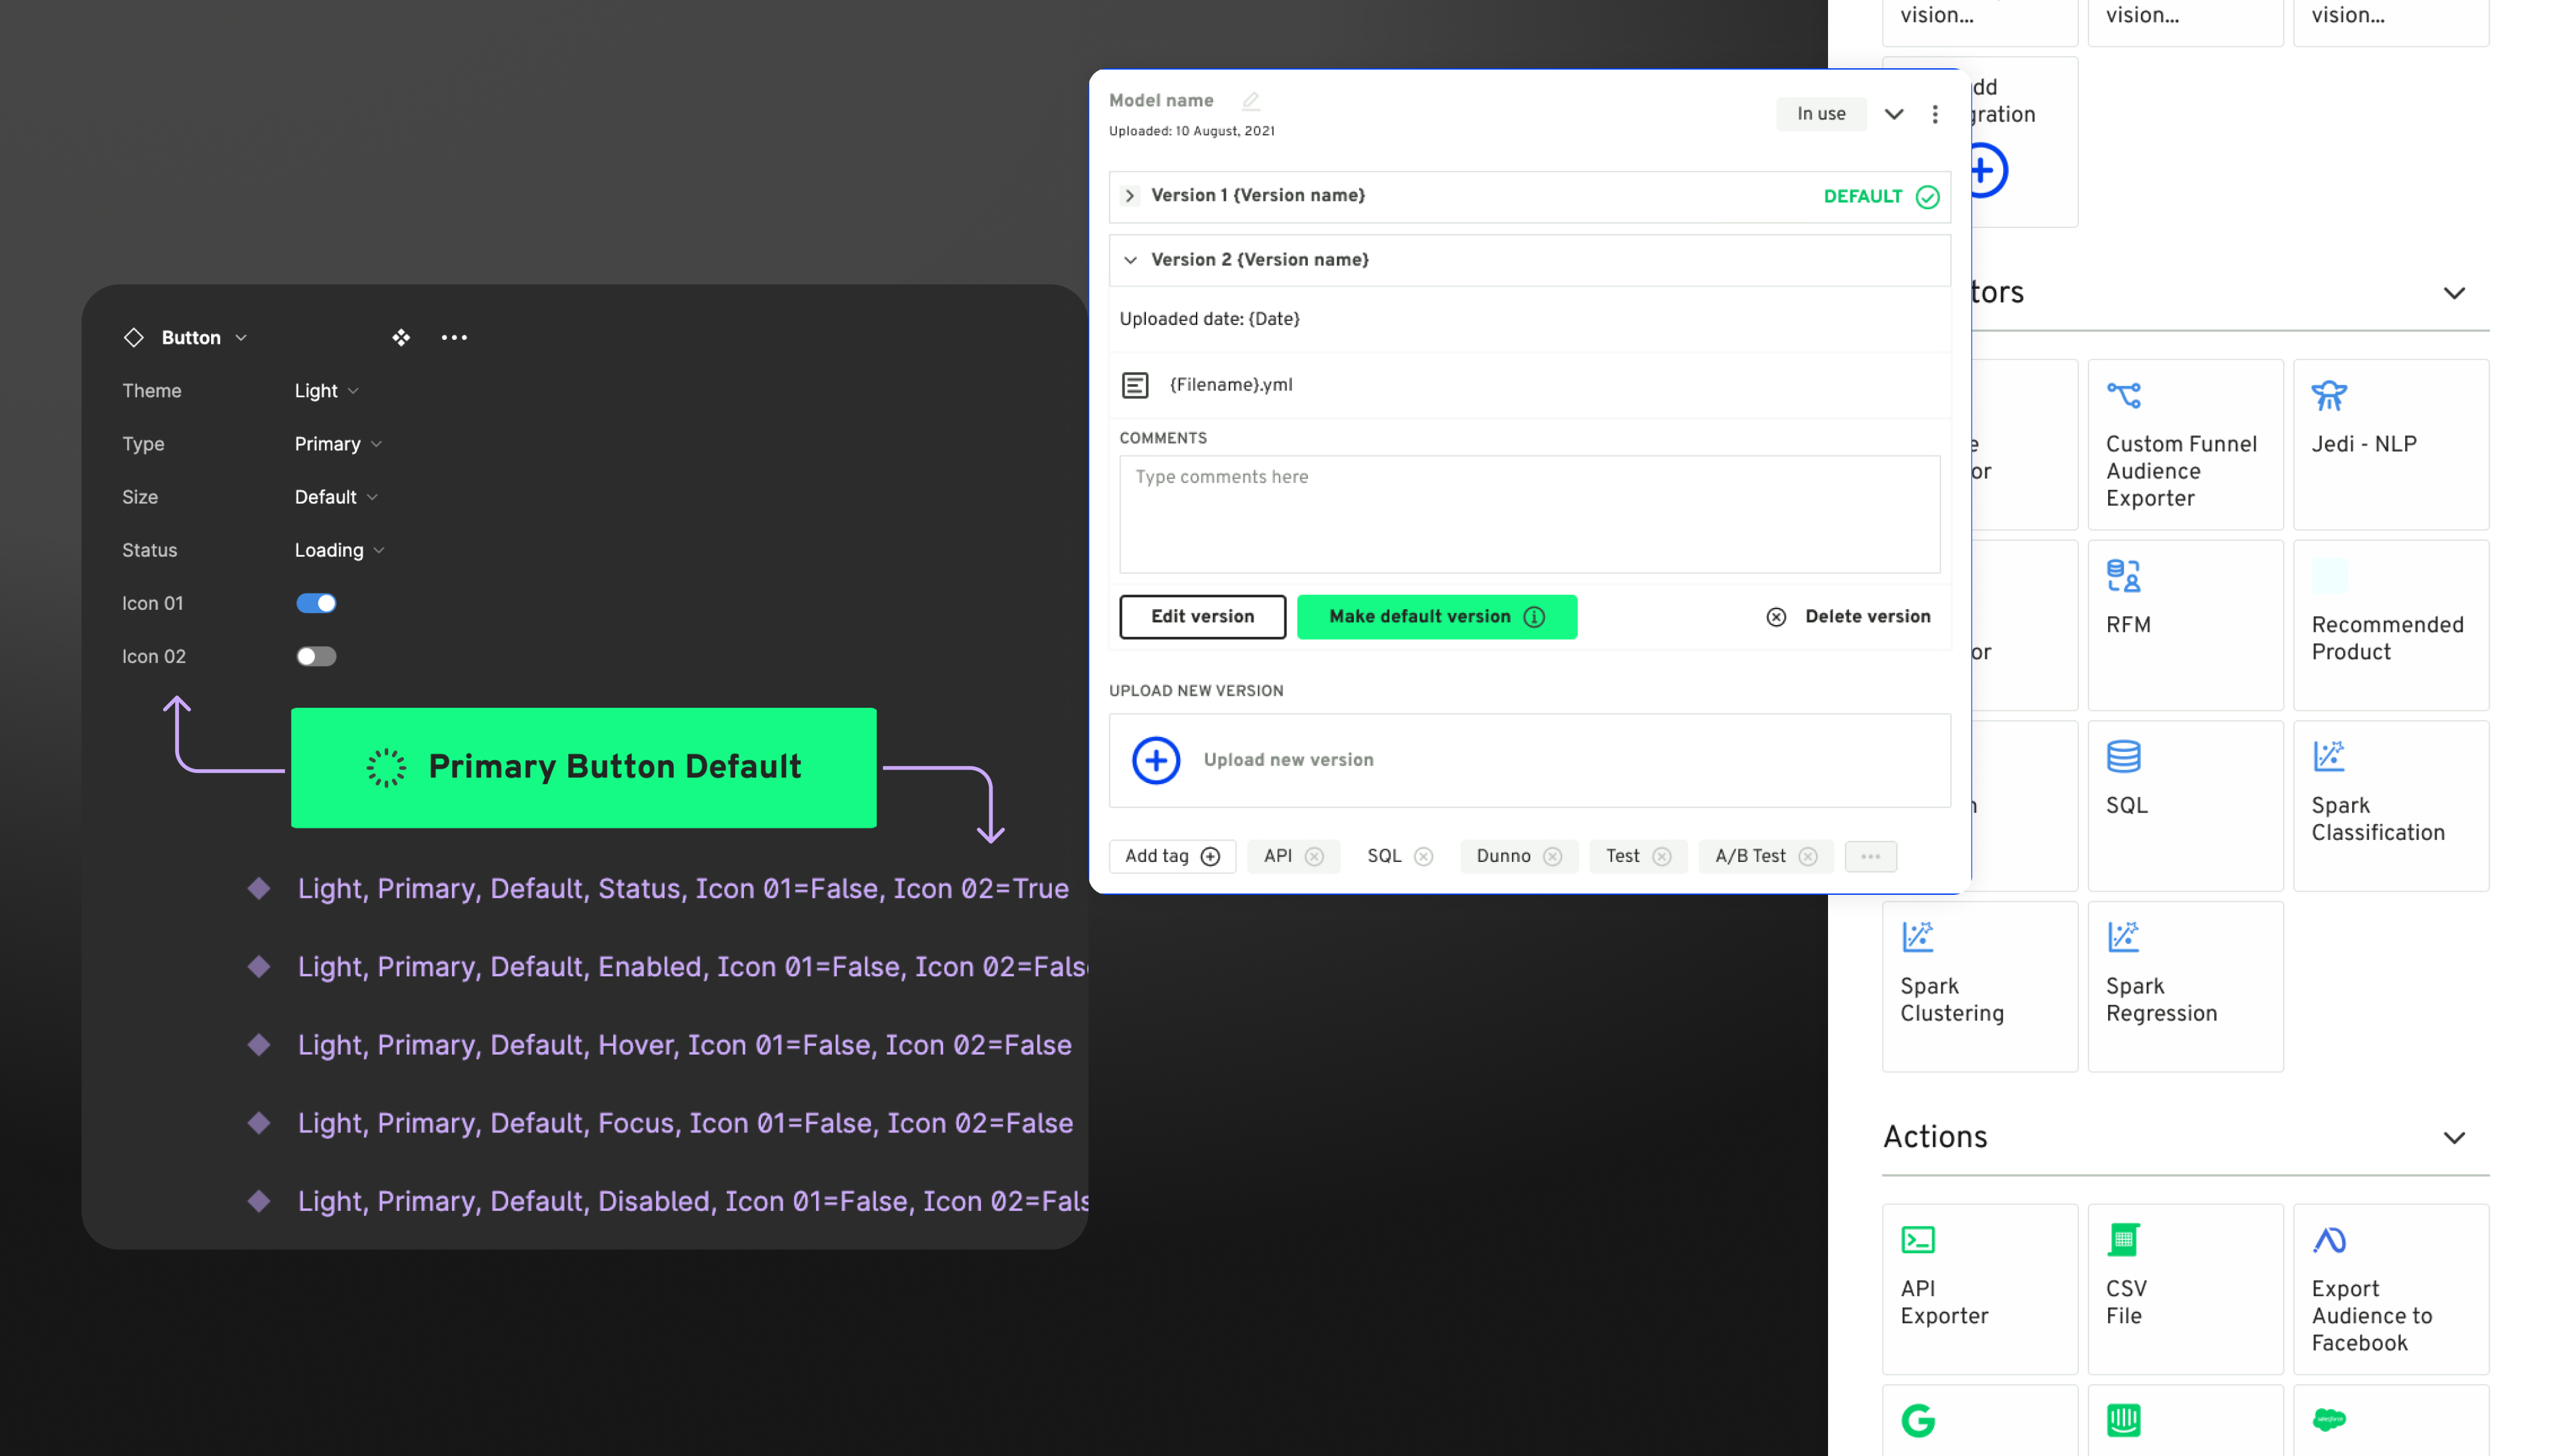Screen dimensions: 2560x1456
Task: Open the Jedi - NLP card
Action: pos(2391,445)
